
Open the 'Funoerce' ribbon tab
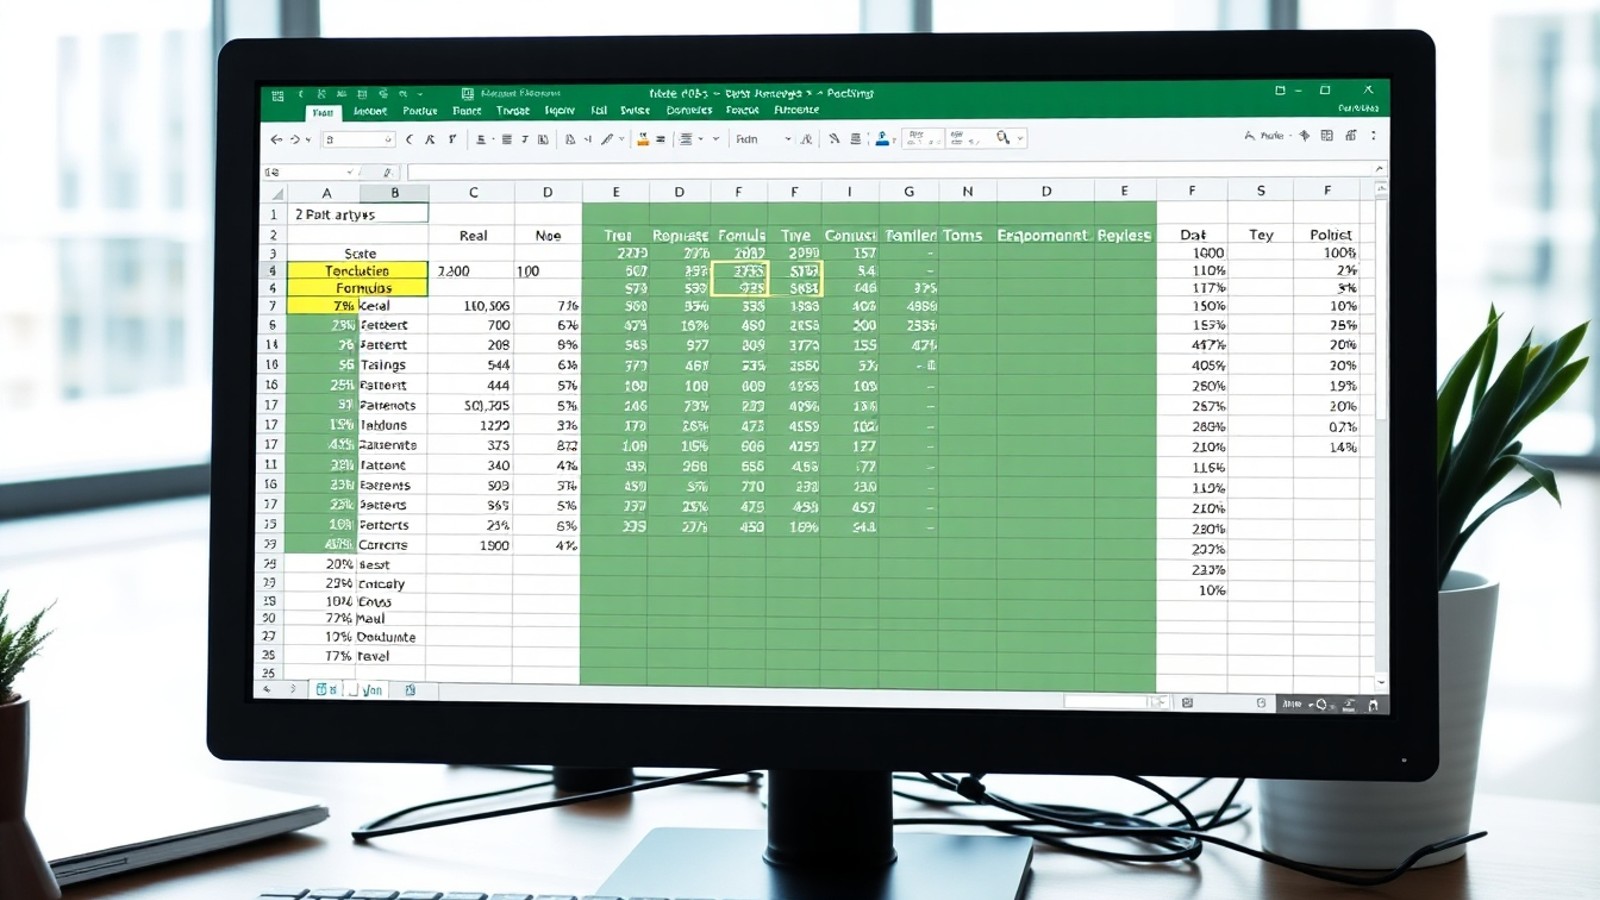pyautogui.click(x=797, y=110)
